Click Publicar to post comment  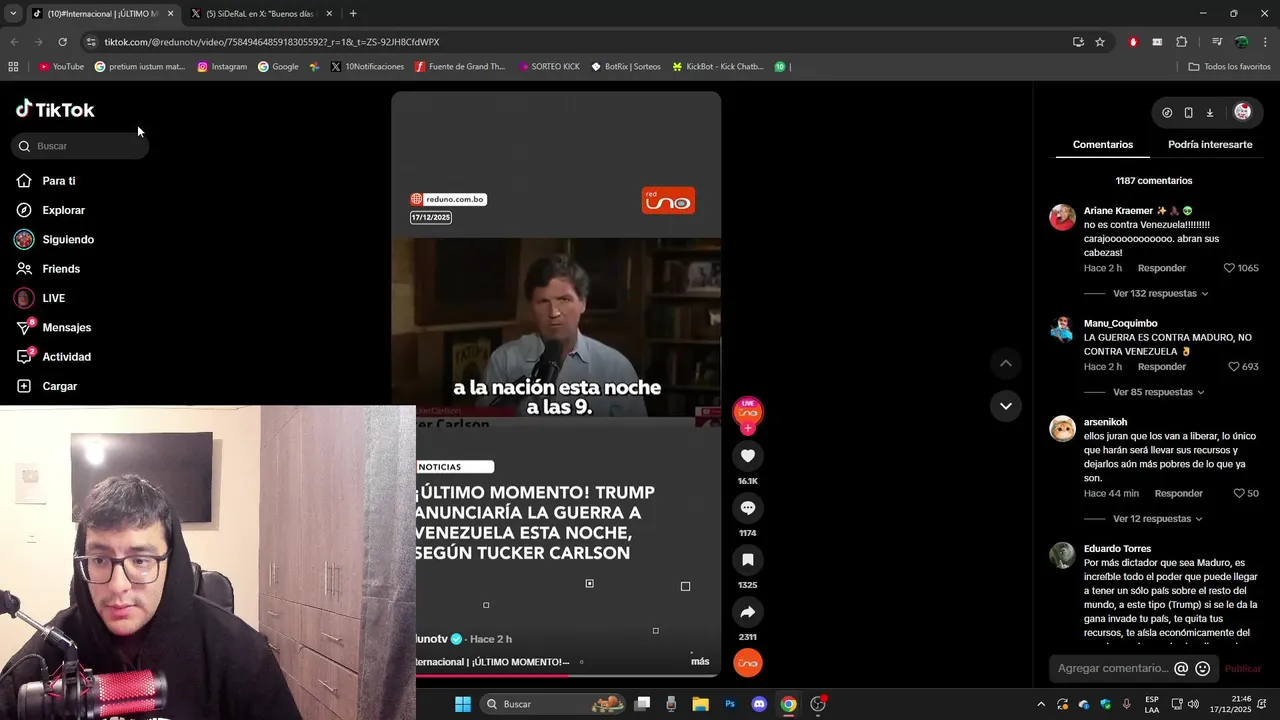tap(1243, 668)
